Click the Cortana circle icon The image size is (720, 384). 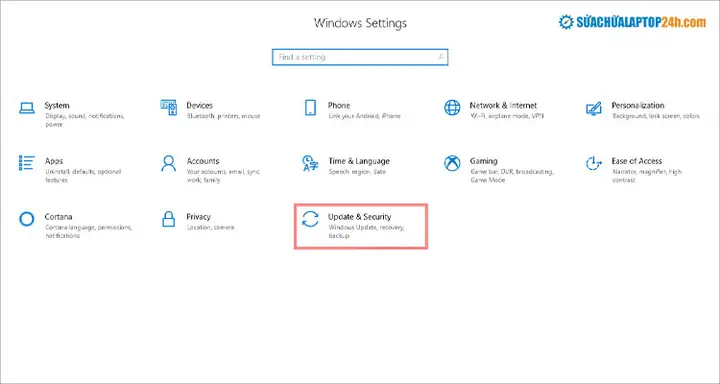[27, 219]
